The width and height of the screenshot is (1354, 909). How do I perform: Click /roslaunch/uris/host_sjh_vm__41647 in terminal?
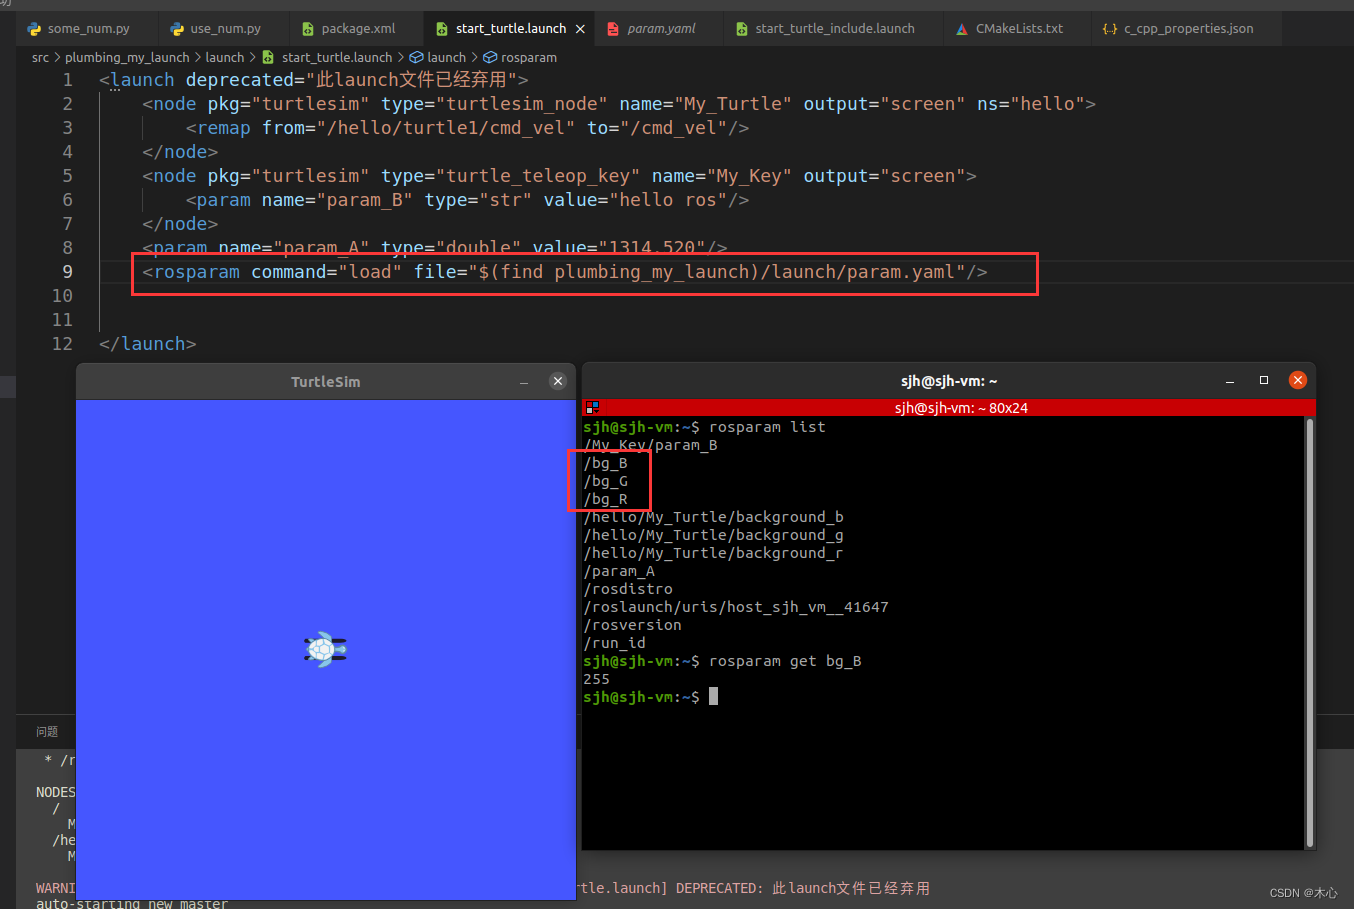[736, 607]
